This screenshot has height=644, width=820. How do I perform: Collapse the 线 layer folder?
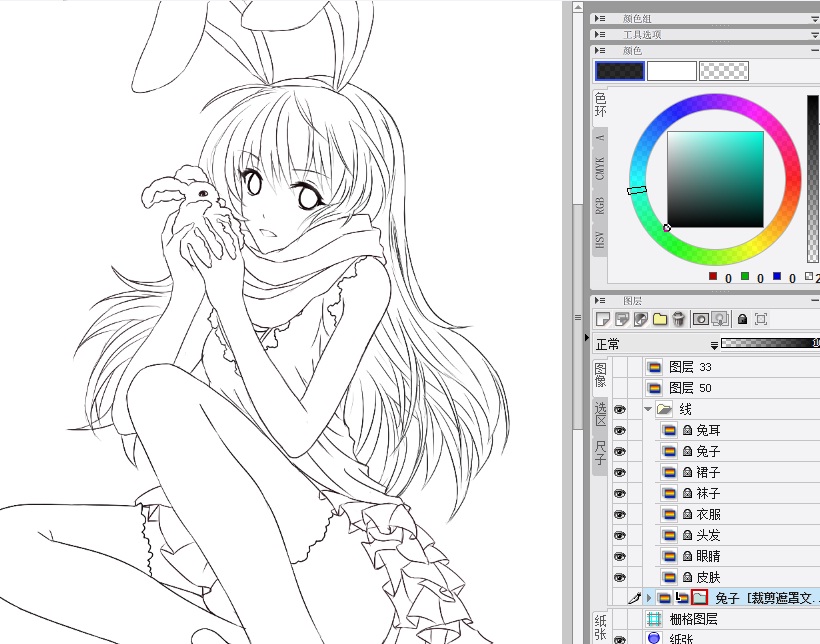pyautogui.click(x=648, y=409)
